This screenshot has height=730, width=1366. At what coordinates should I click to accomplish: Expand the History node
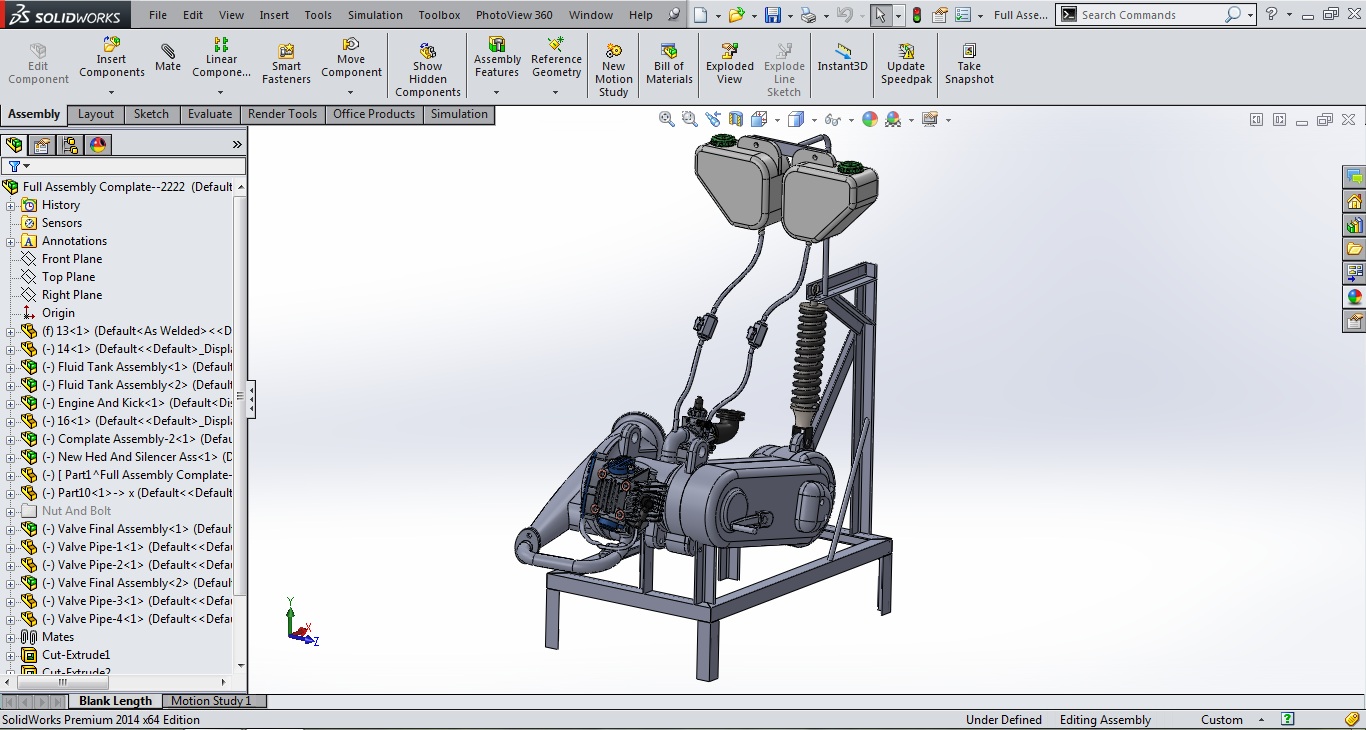11,205
